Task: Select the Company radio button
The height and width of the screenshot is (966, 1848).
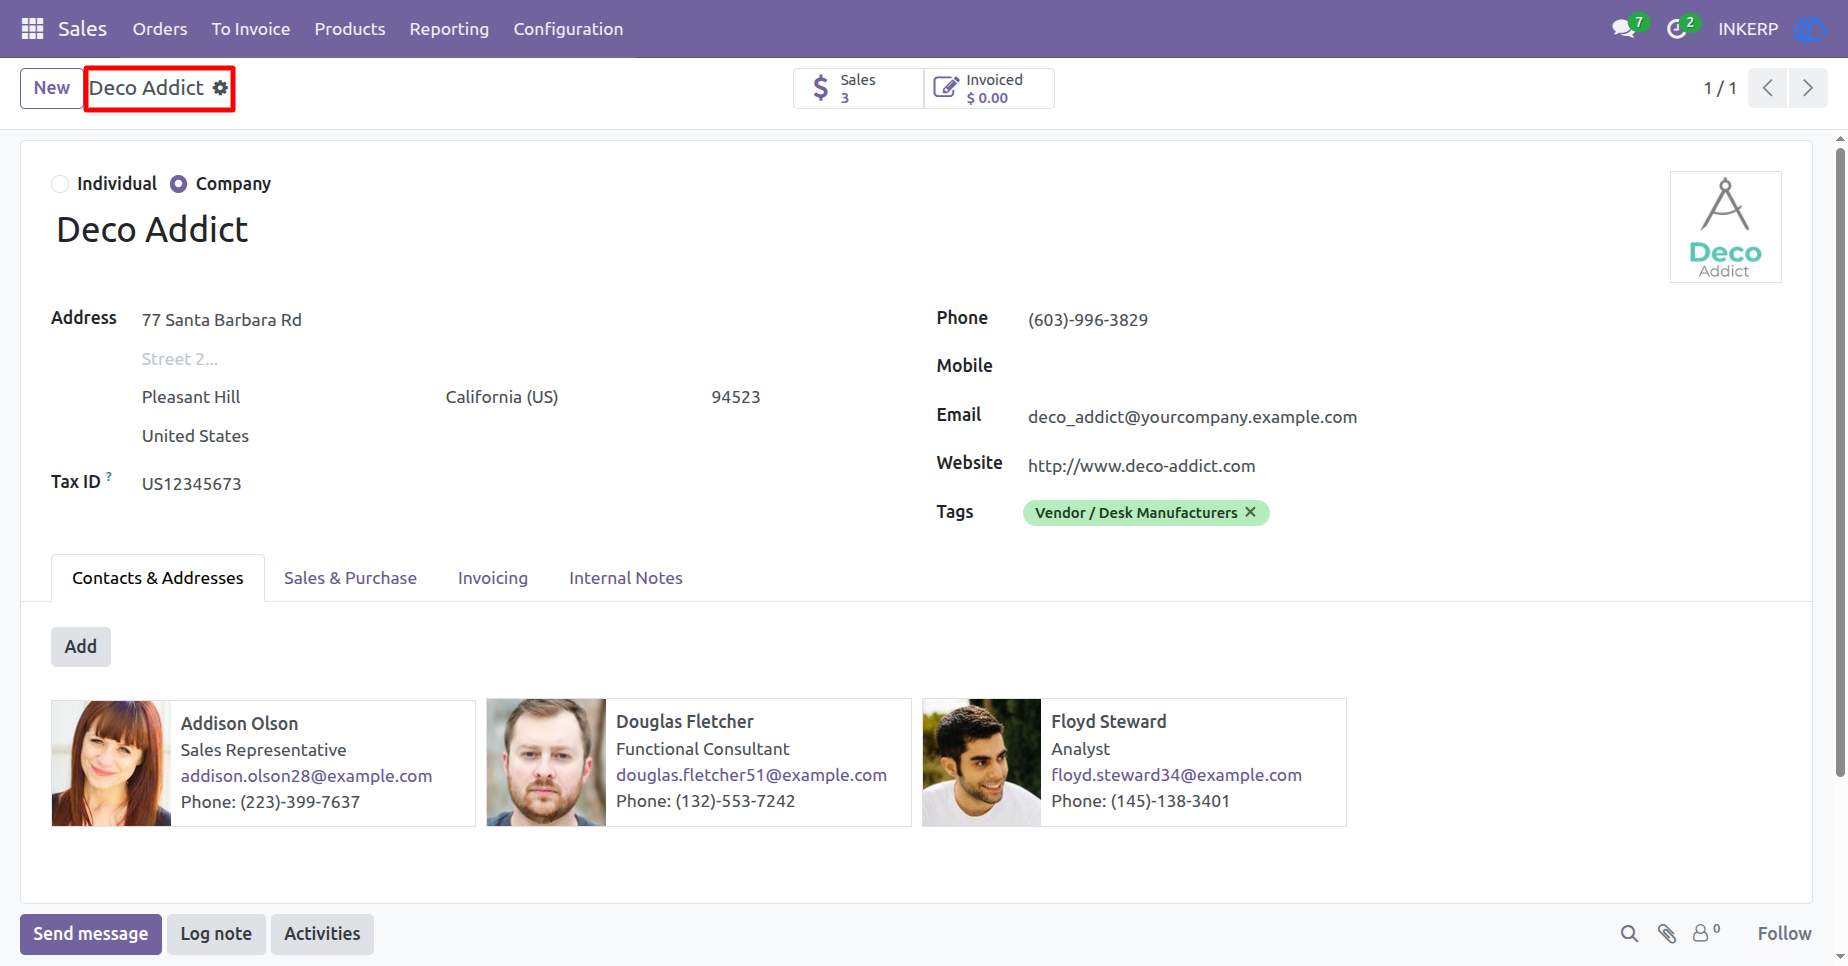Action: click(178, 184)
